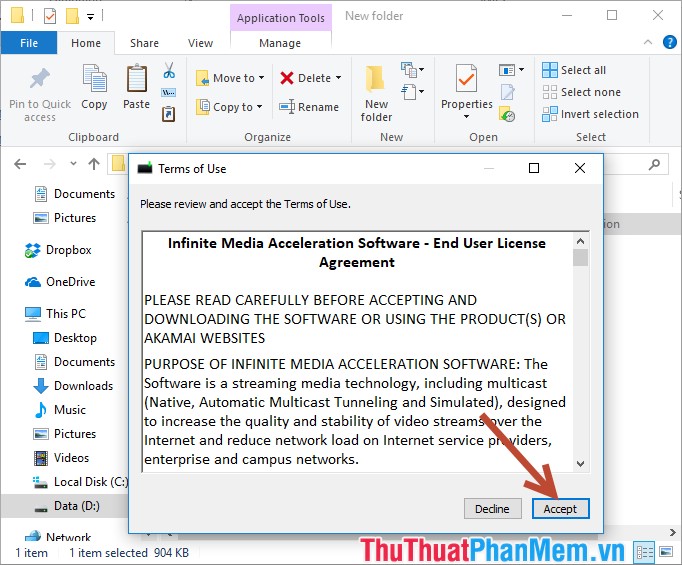The width and height of the screenshot is (682, 565).
Task: Open Videos folder in navigation pane
Action: tap(61, 458)
